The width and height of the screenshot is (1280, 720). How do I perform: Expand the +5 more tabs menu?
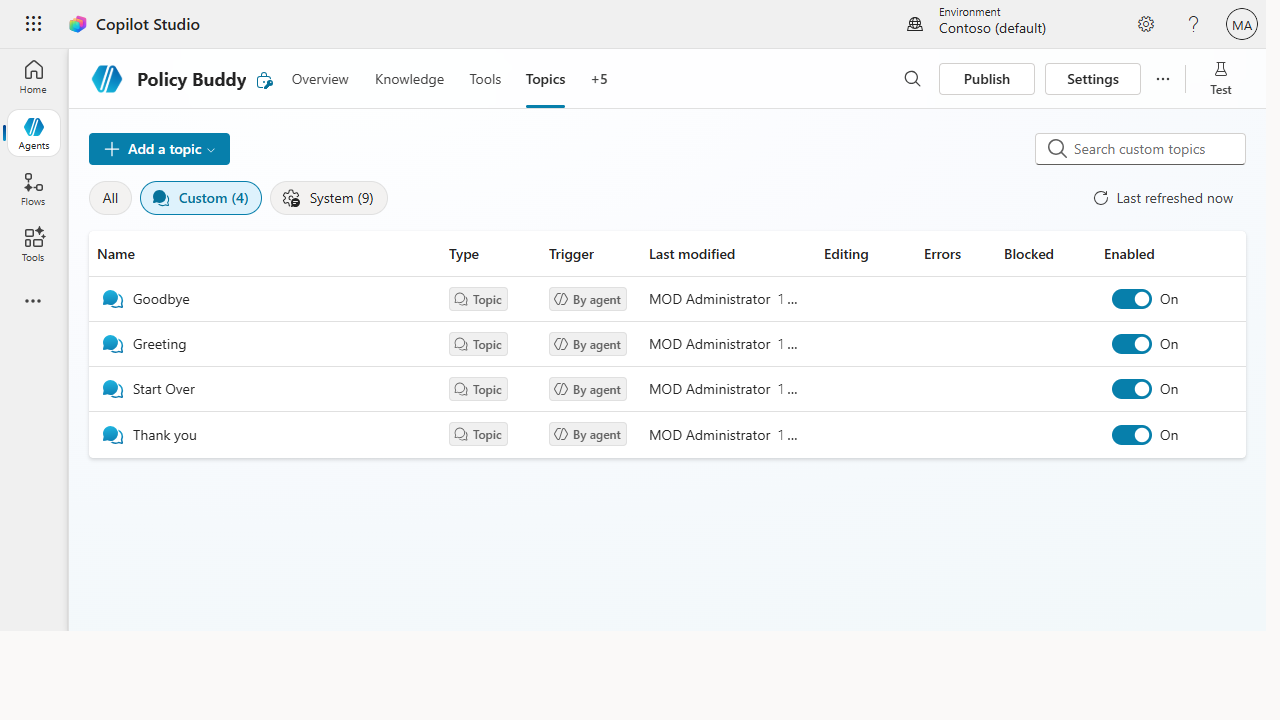click(599, 79)
